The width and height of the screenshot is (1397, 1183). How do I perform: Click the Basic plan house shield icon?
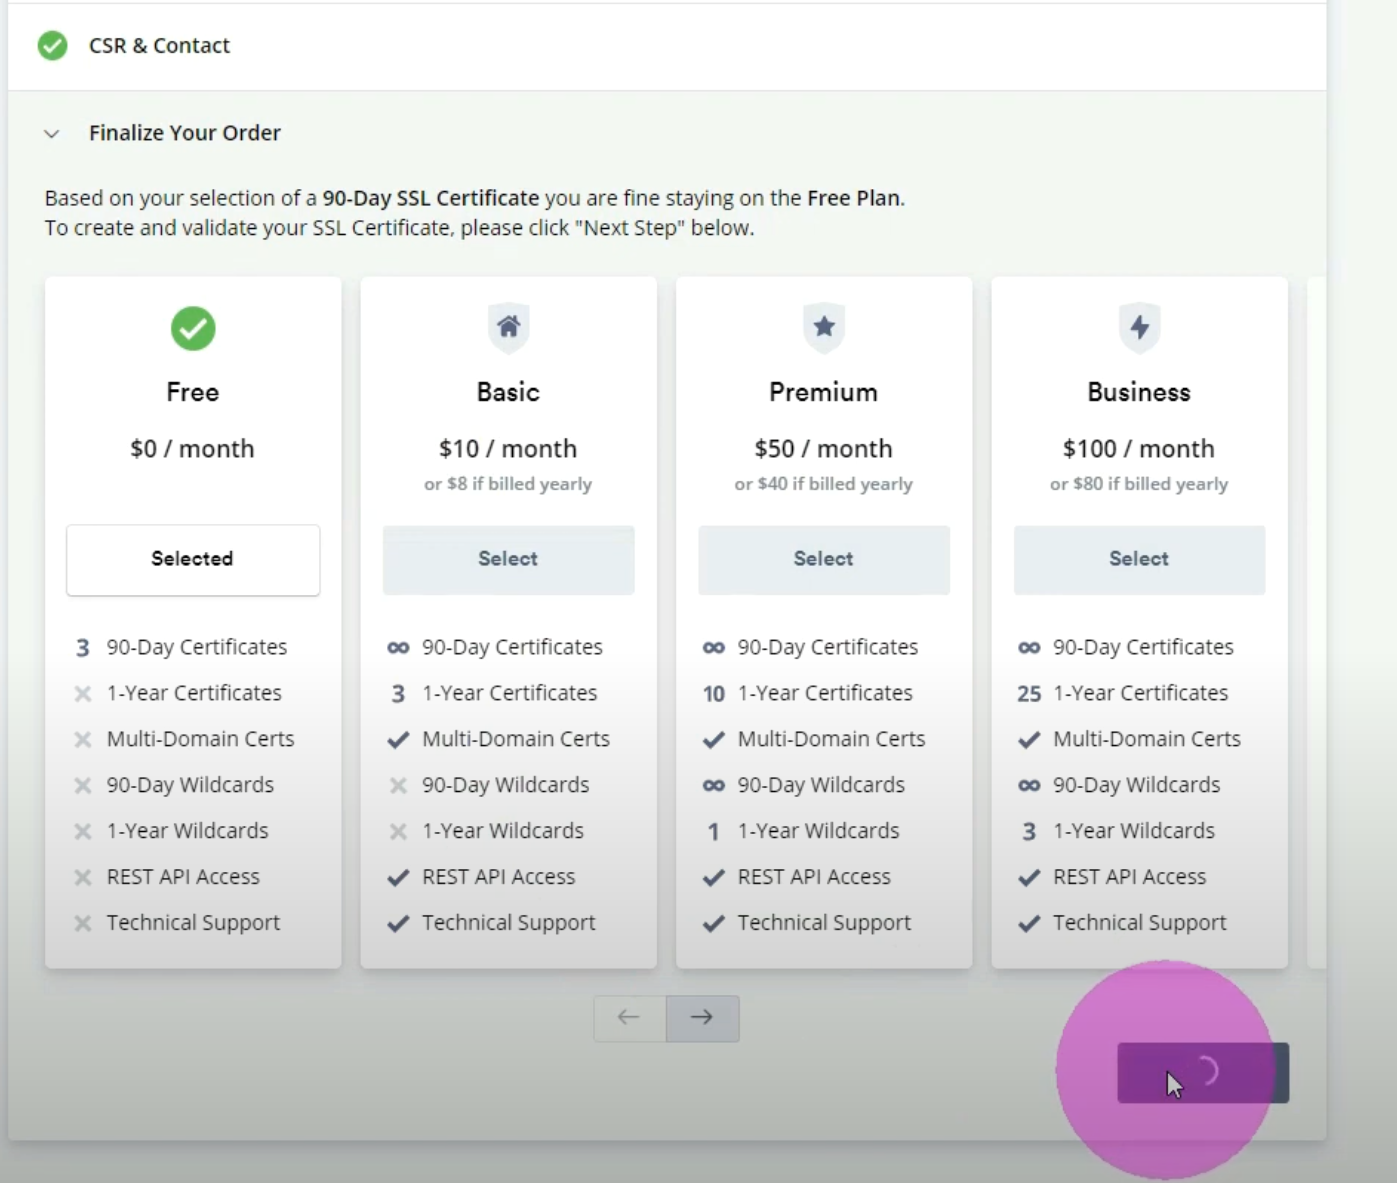click(x=508, y=327)
